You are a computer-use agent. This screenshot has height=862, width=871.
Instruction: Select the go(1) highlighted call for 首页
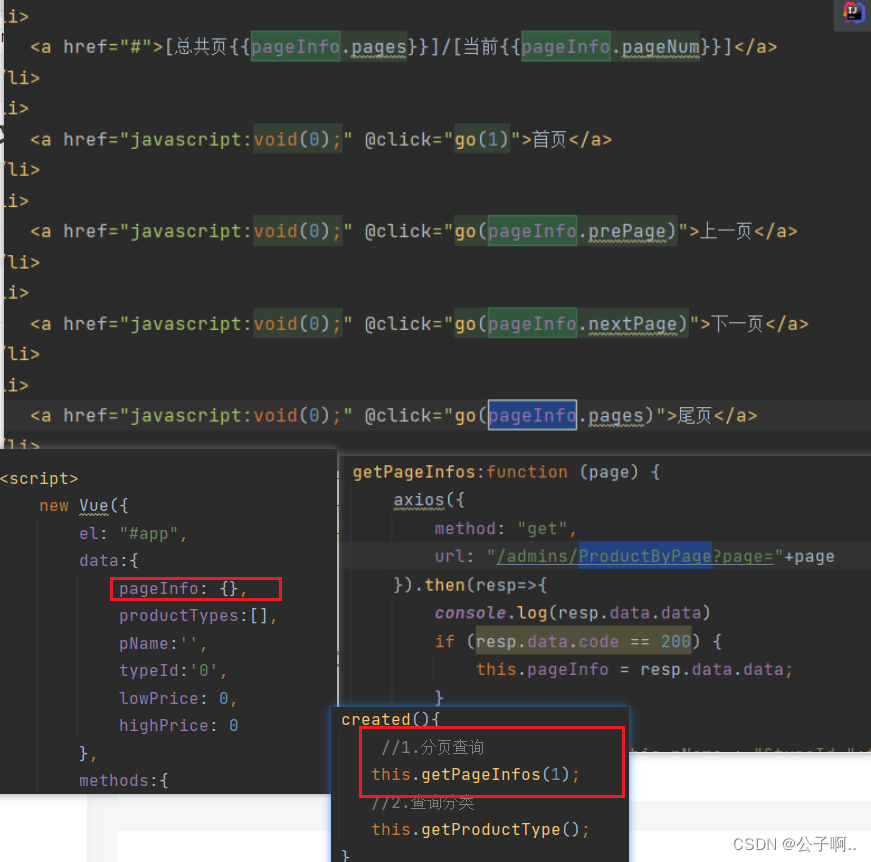(481, 139)
